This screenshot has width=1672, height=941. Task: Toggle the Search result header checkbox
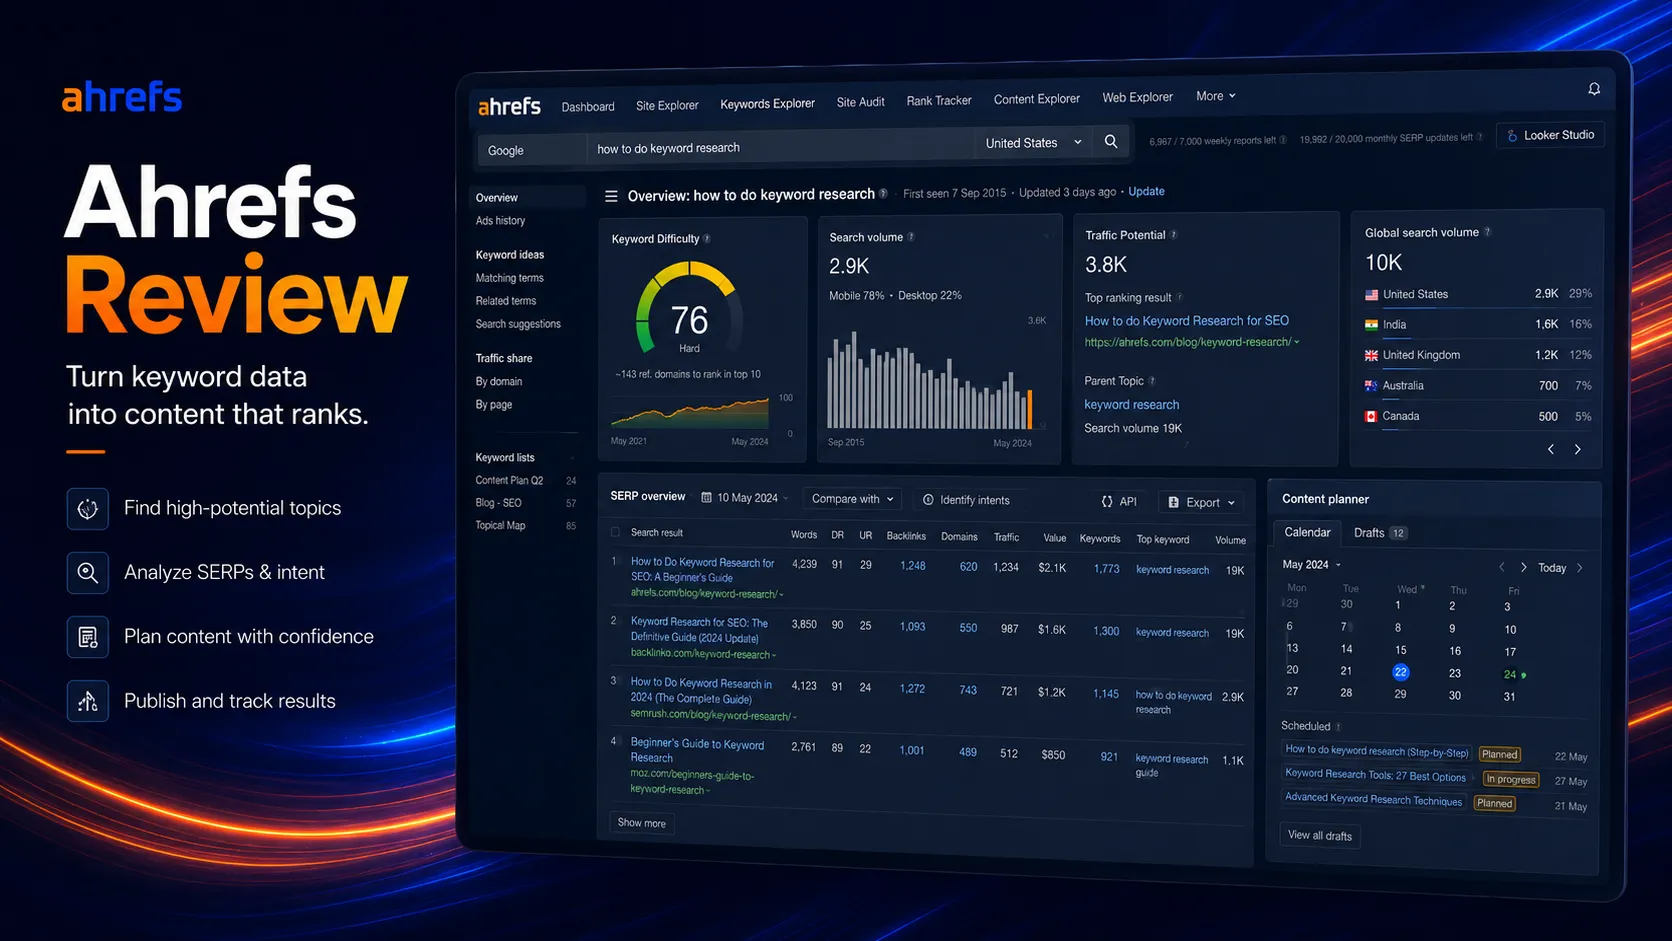click(616, 532)
